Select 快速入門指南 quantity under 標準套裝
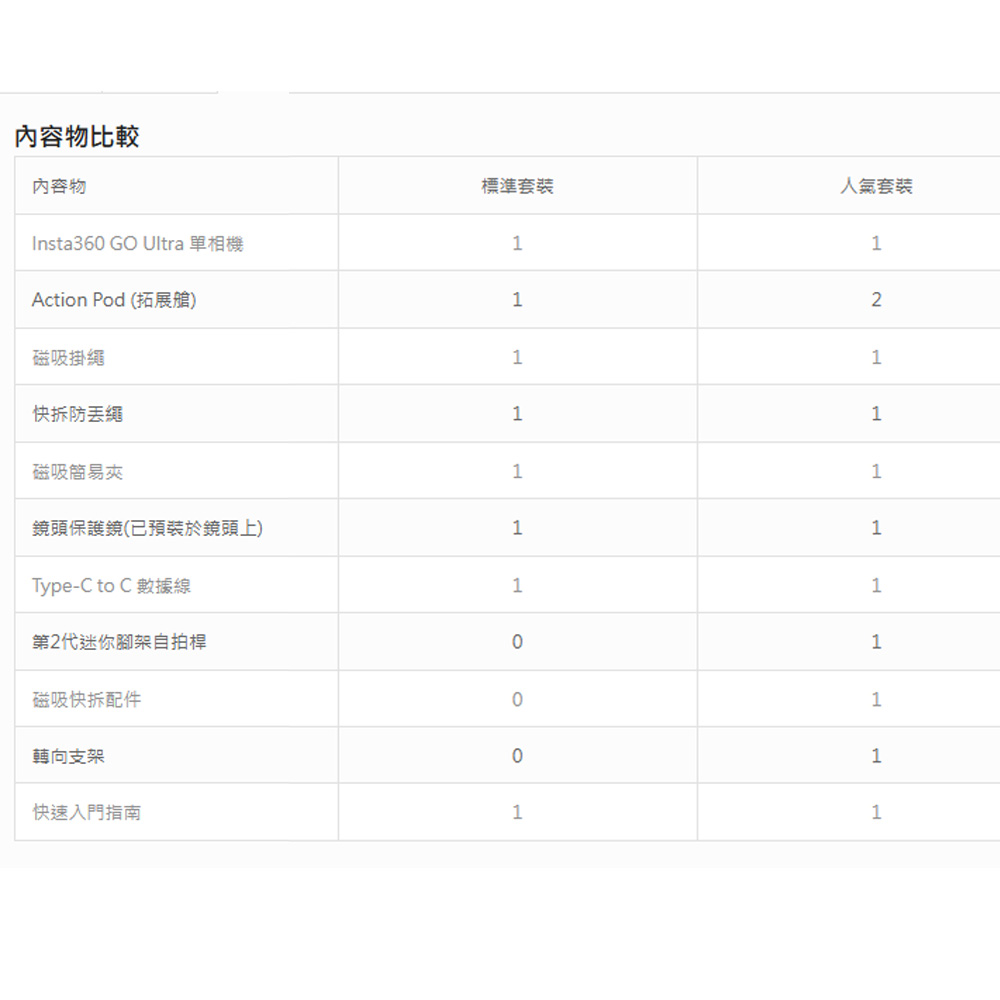 (517, 813)
